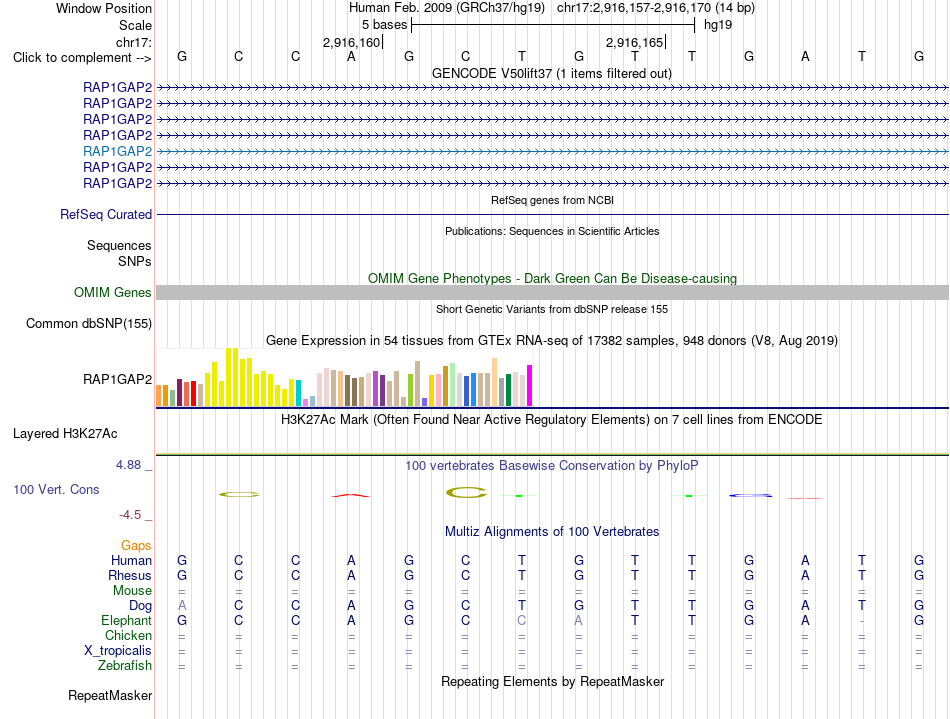Viewport: 950px width, 719px height.
Task: Click the red A conservation logo
Action: point(351,495)
